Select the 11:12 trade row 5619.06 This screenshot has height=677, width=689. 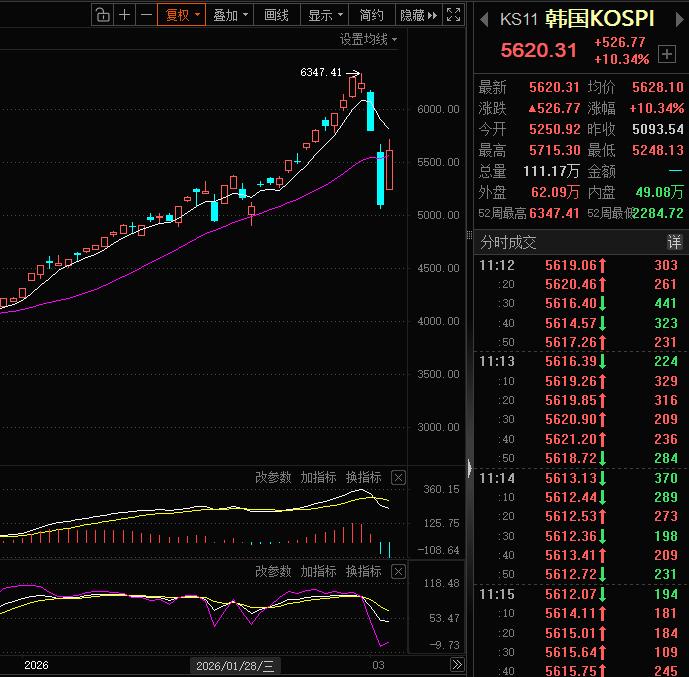click(x=581, y=265)
